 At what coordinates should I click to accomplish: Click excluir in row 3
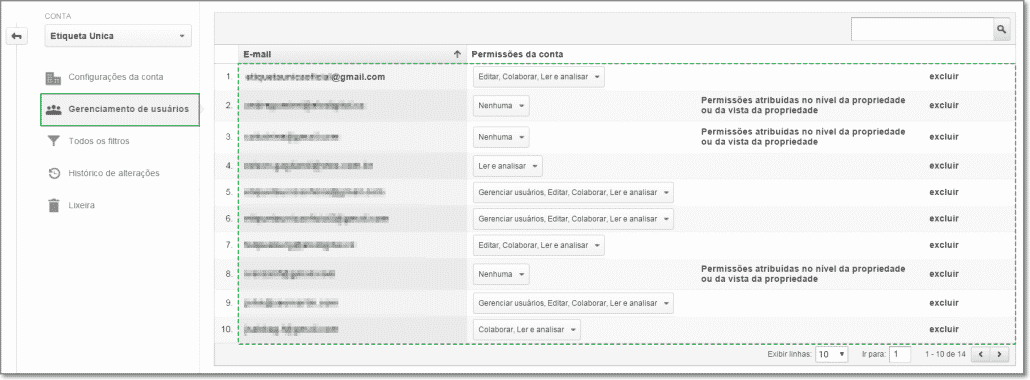[944, 137]
